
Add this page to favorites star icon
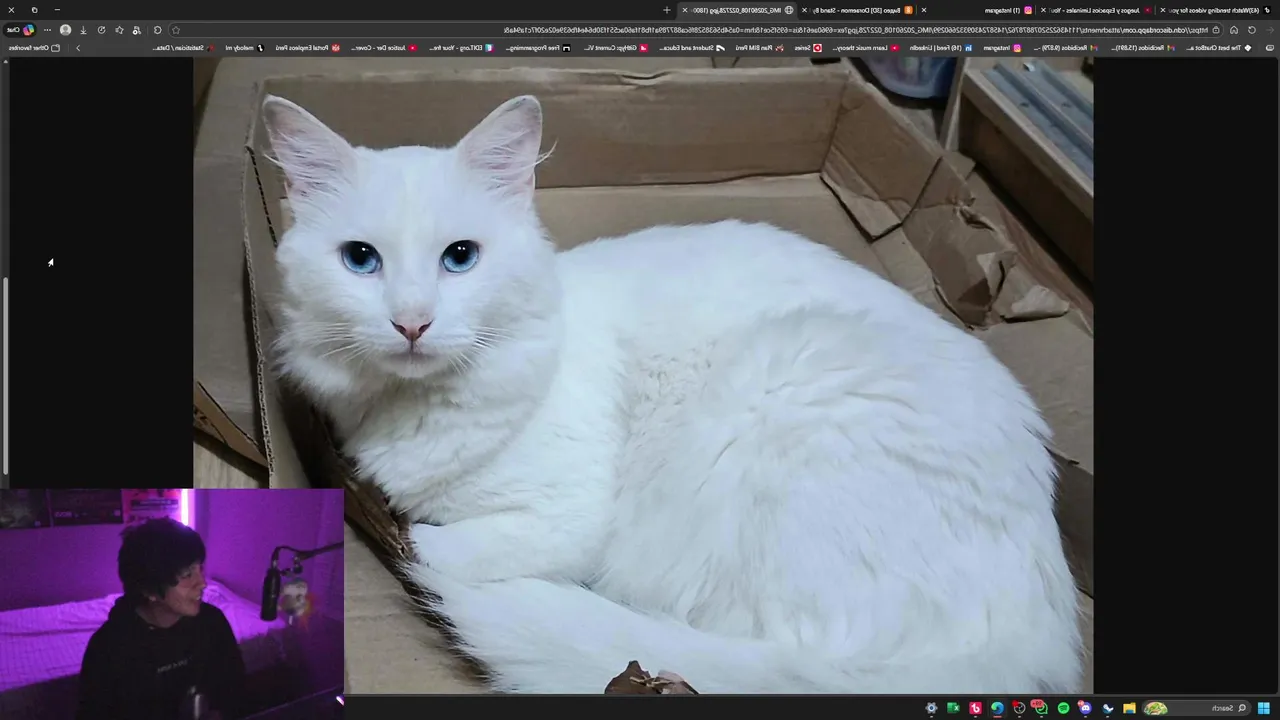tap(176, 30)
